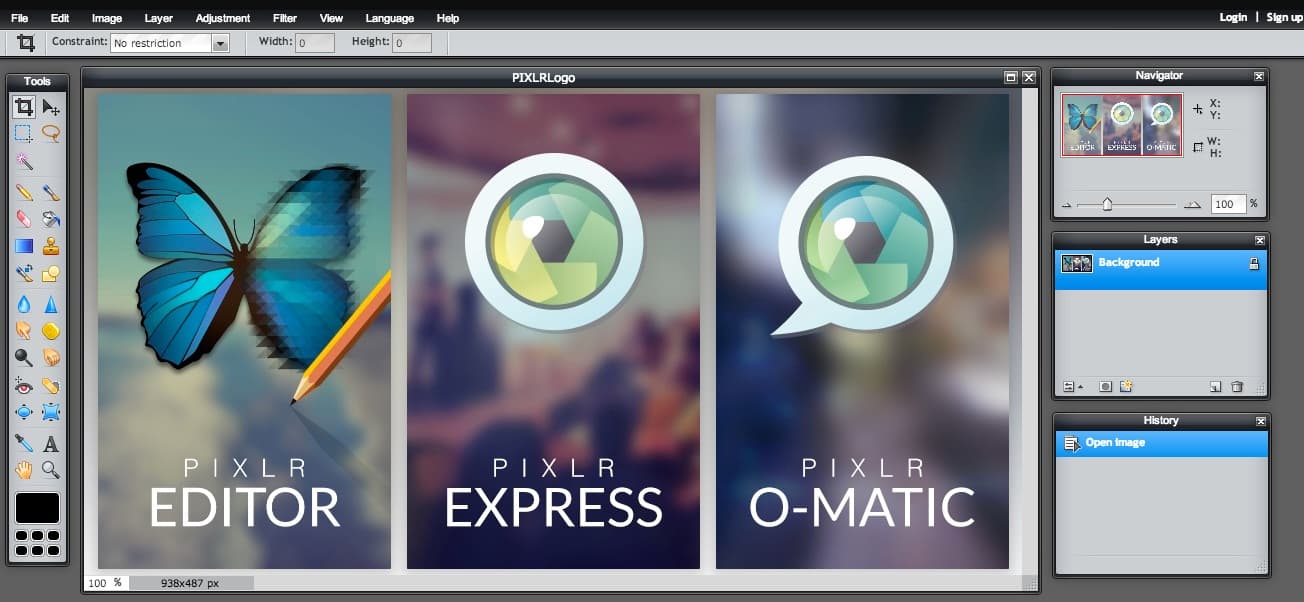
Task: Open the Constraint dropdown
Action: [221, 43]
